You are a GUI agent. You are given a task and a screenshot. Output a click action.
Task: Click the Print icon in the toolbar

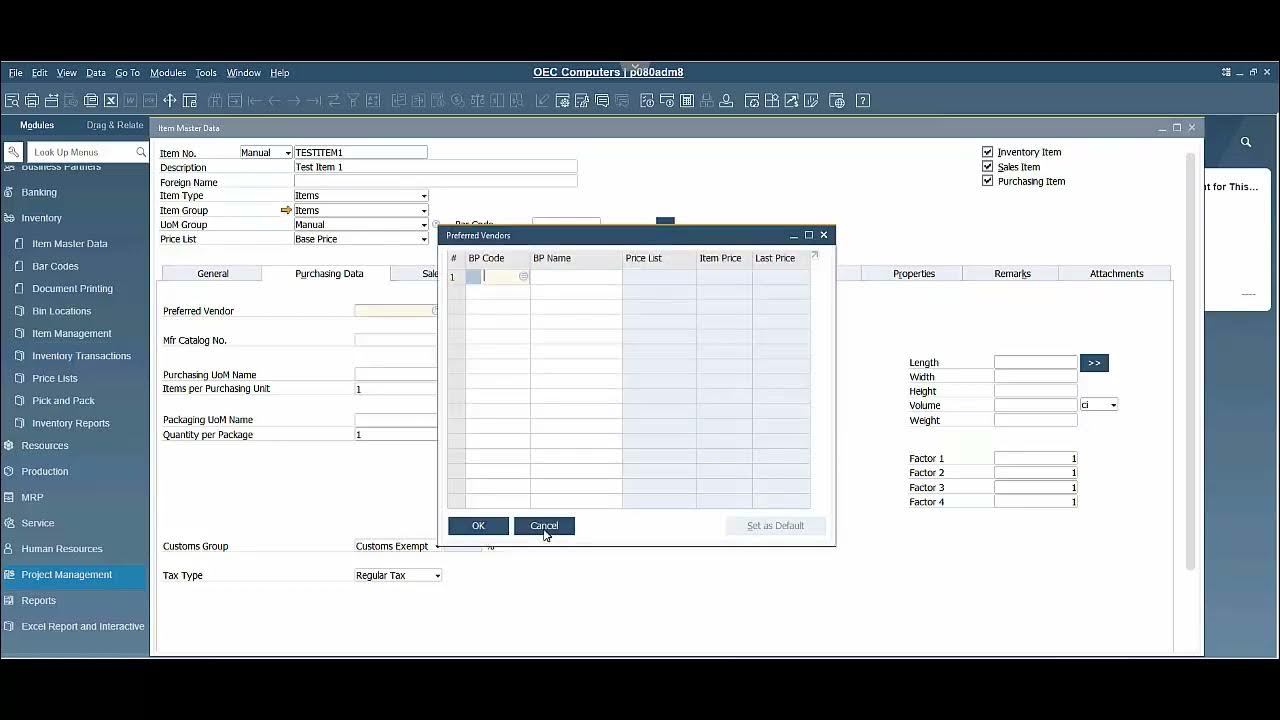[x=32, y=101]
